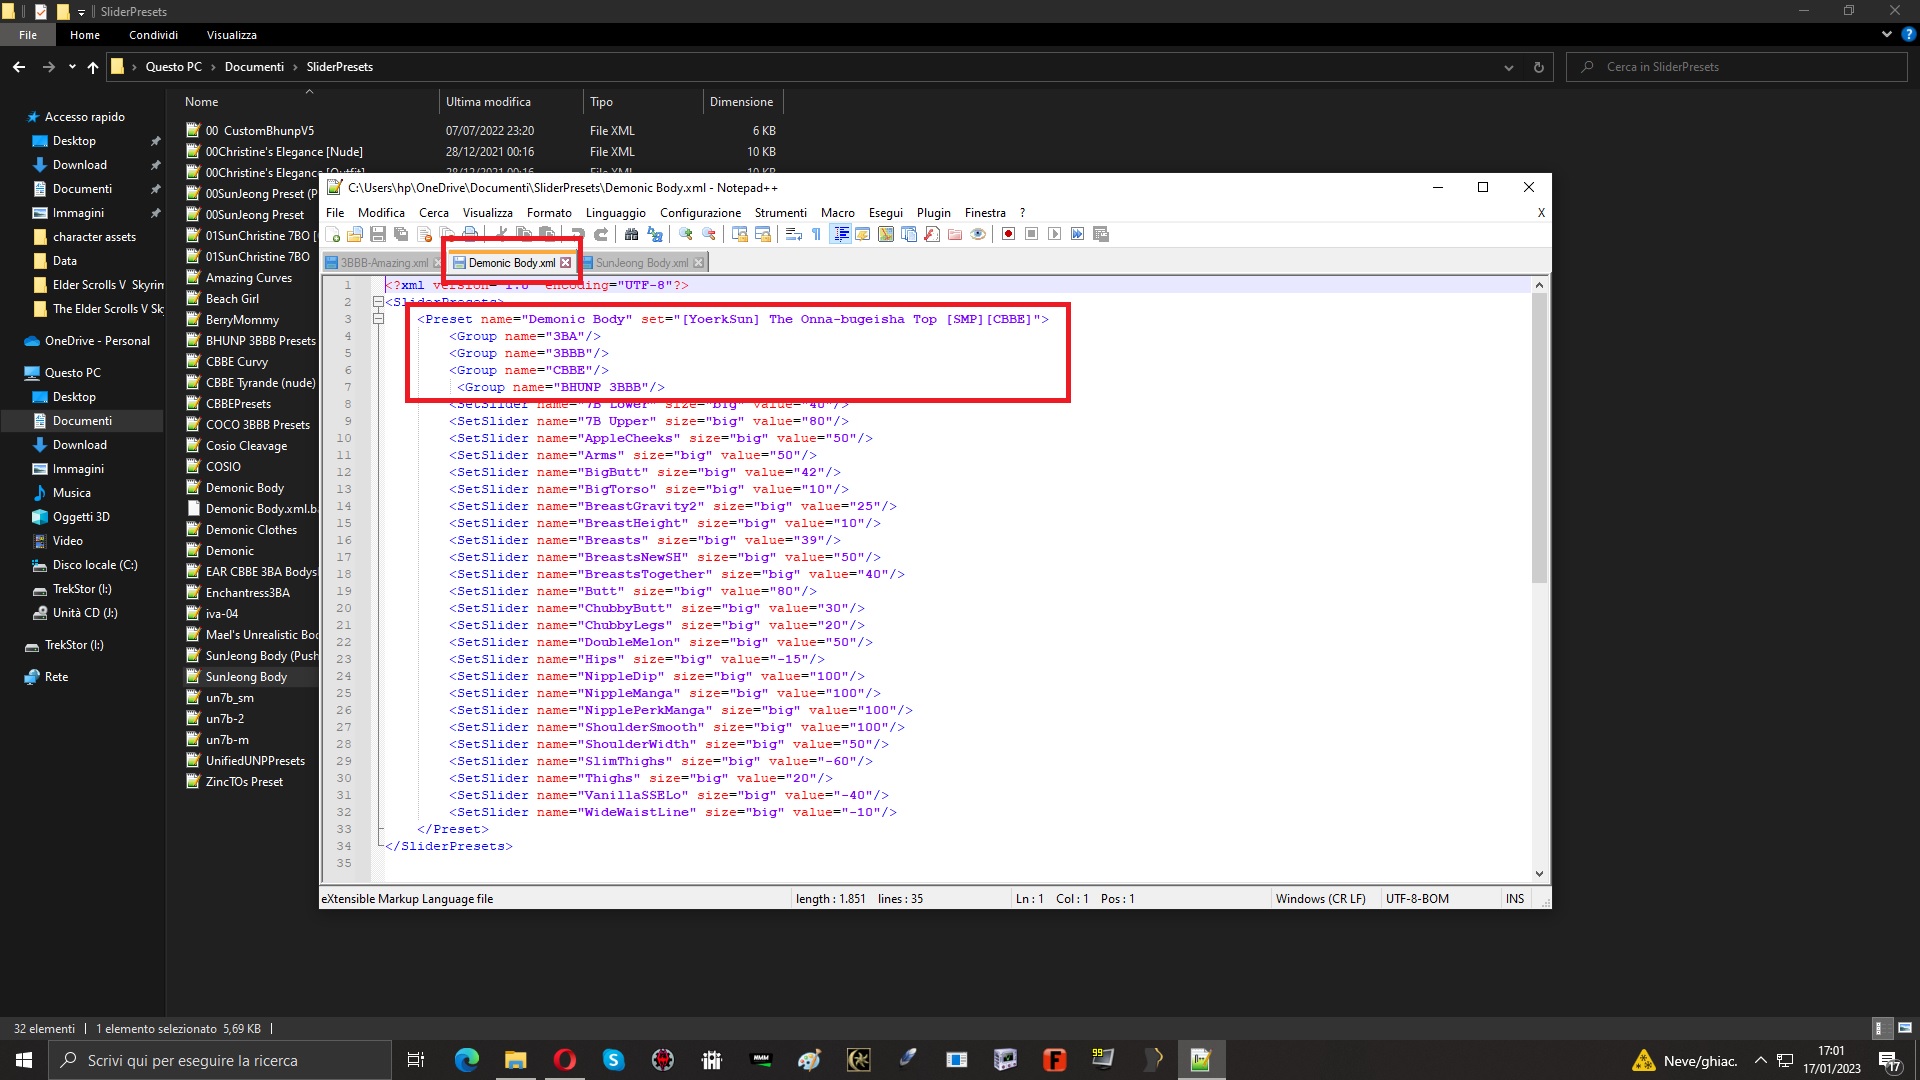Open the Demonic Clothes file in list

(x=251, y=530)
